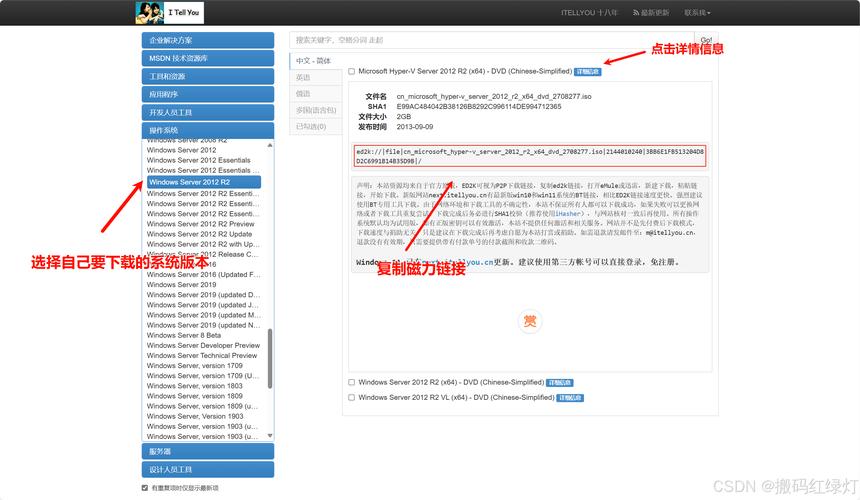Select Windows Server 2012 R2 Update
Viewport: 860px width, 500px height.
point(200,234)
